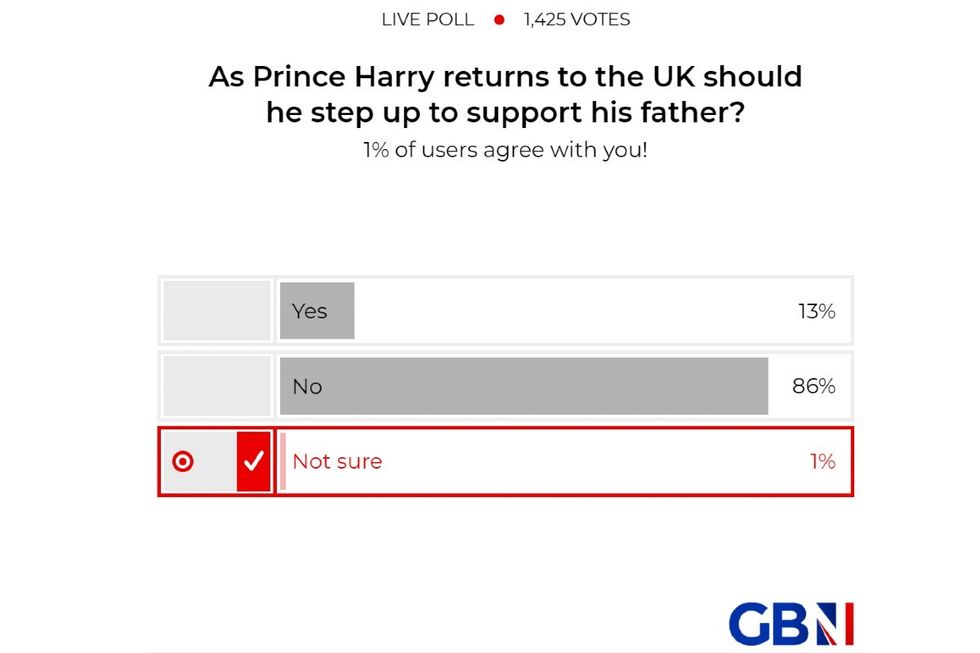Click the 1% label on Not sure row
The width and height of the screenshot is (980, 653).
[824, 461]
